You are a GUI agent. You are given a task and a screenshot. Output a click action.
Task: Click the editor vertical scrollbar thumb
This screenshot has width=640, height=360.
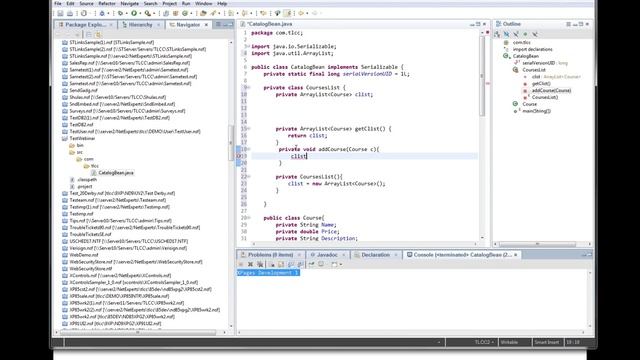click(482, 76)
